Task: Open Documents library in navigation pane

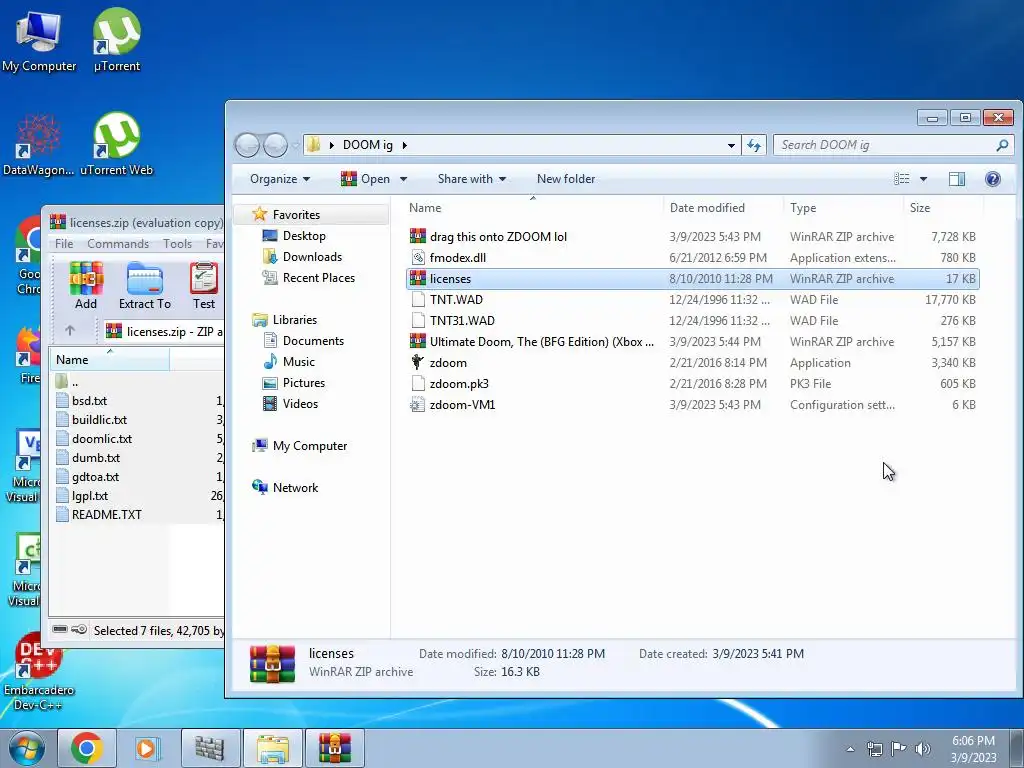Action: (313, 341)
